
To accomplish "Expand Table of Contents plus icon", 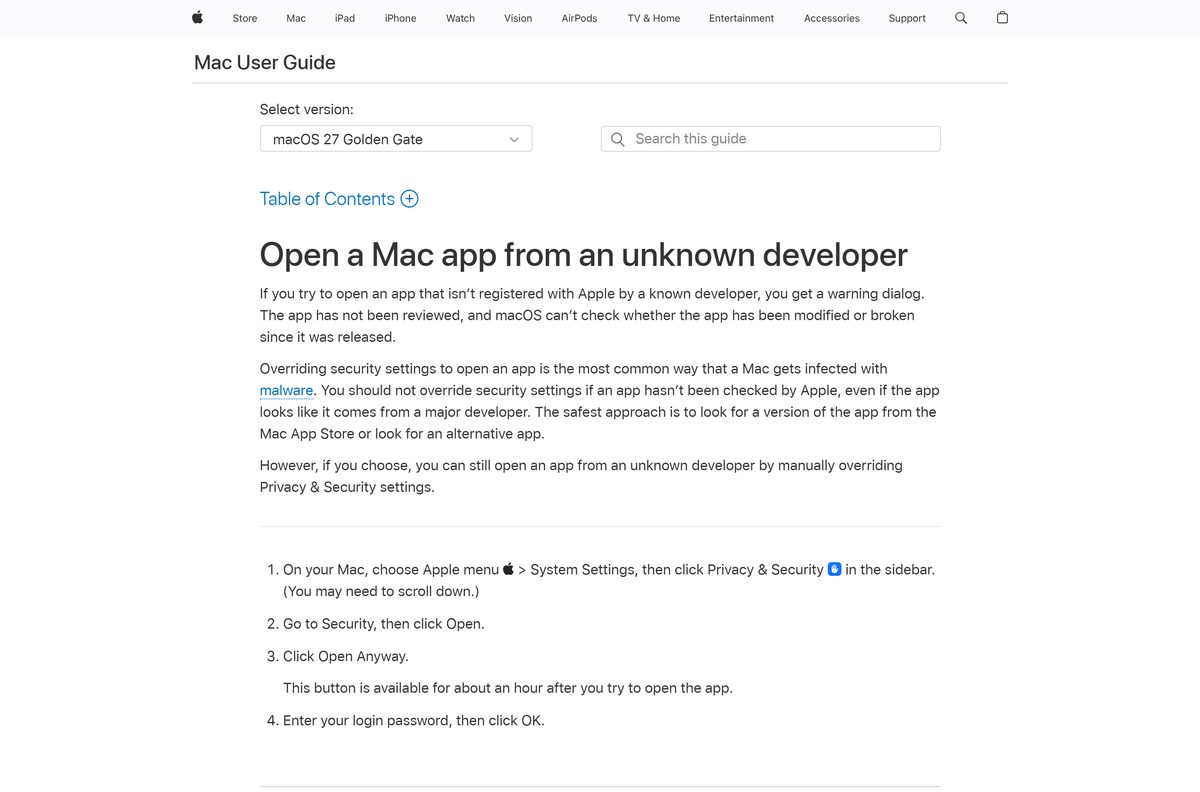I will [x=409, y=198].
